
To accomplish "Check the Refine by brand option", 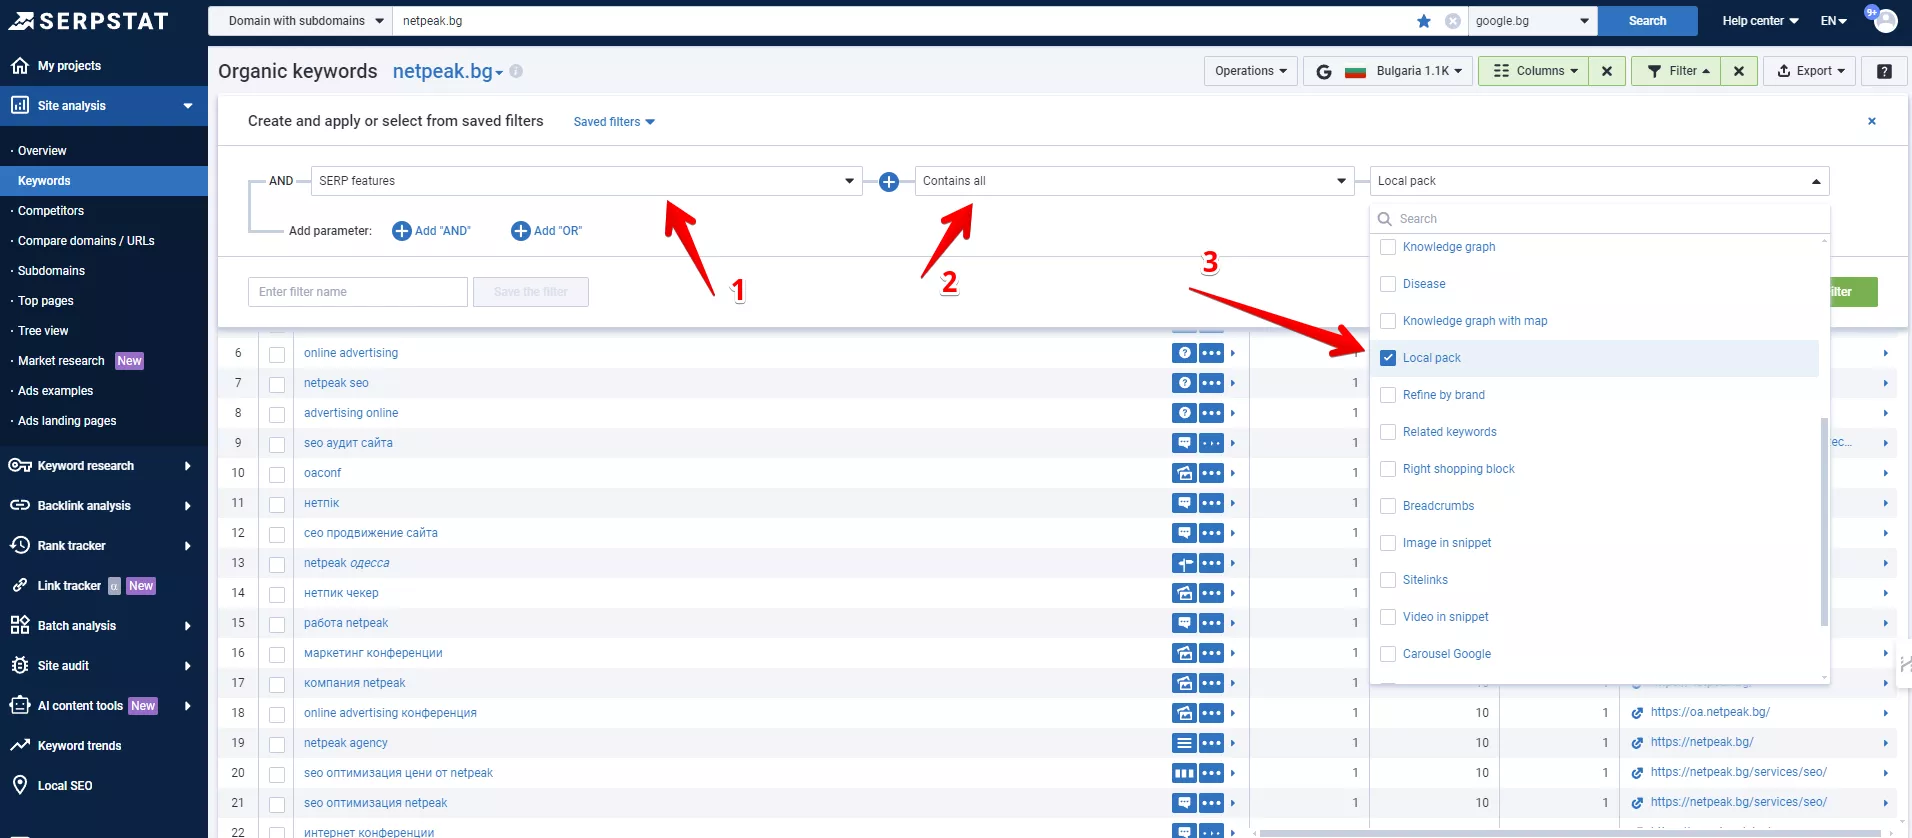I will 1388,395.
